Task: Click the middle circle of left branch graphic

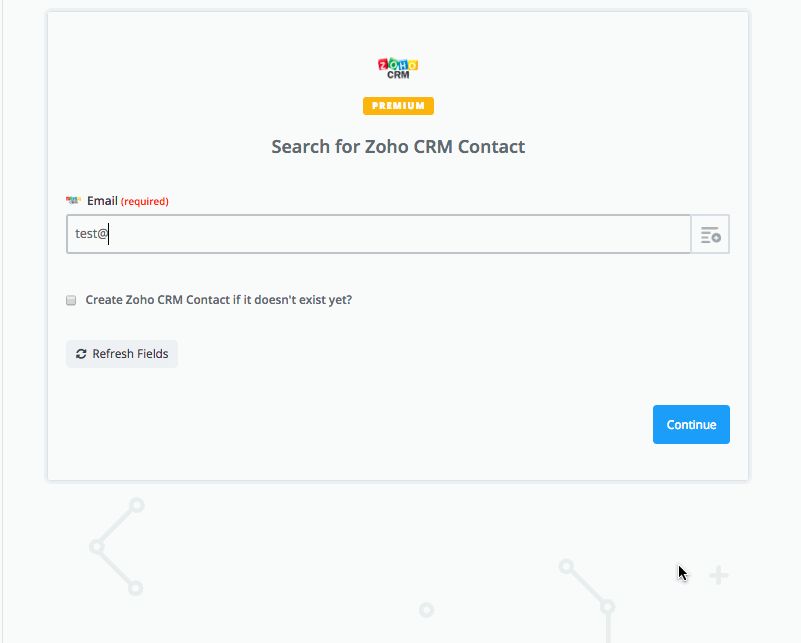Action: 97,546
